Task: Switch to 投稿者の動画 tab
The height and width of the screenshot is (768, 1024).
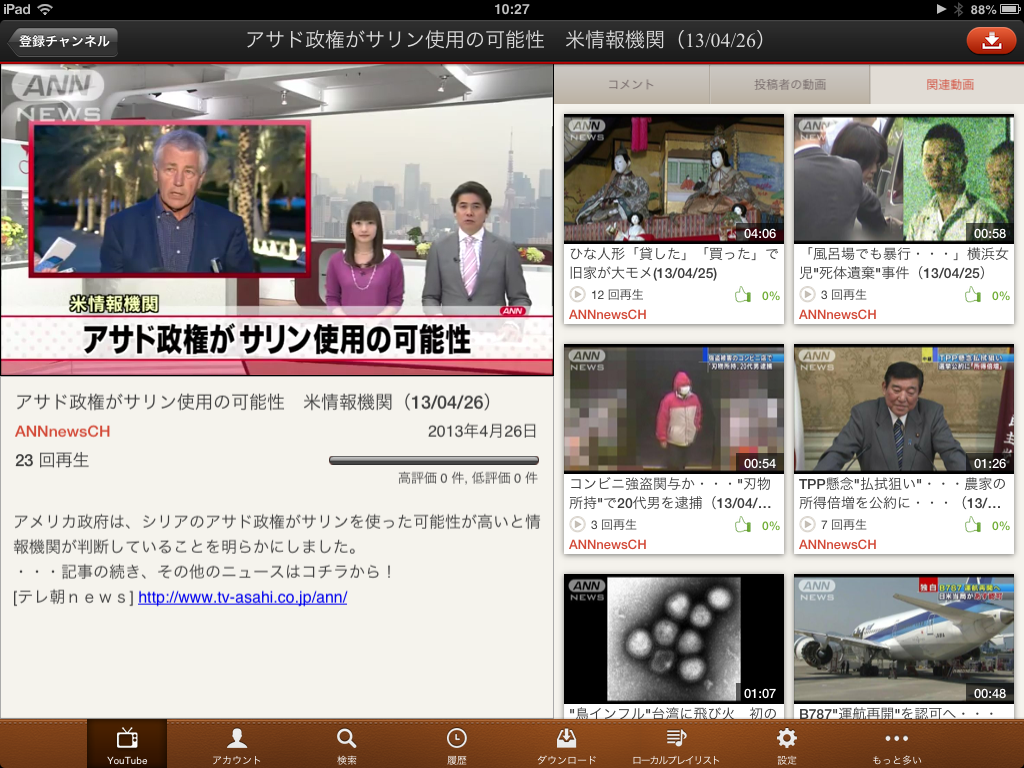Action: pos(790,84)
